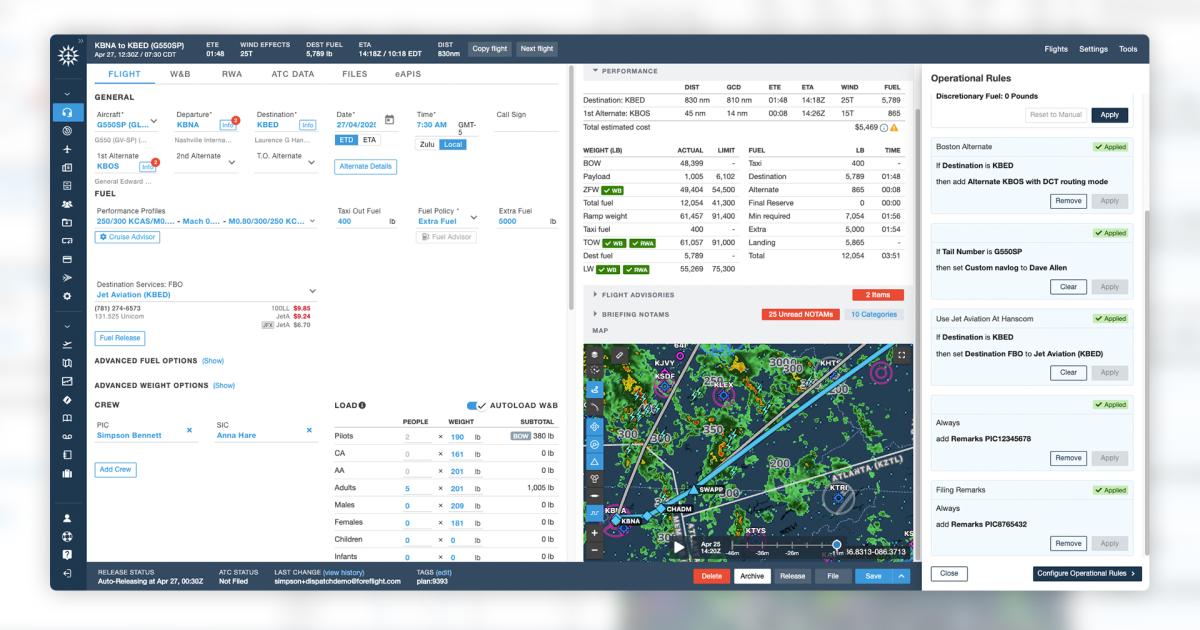Click the Fuel Release button
Viewport: 1200px width, 630px height.
120,338
